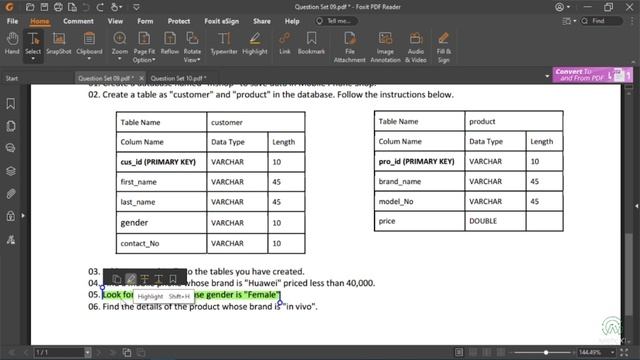Apply highlight from the floating text toolbar
This screenshot has width=640, height=360.
[131, 279]
